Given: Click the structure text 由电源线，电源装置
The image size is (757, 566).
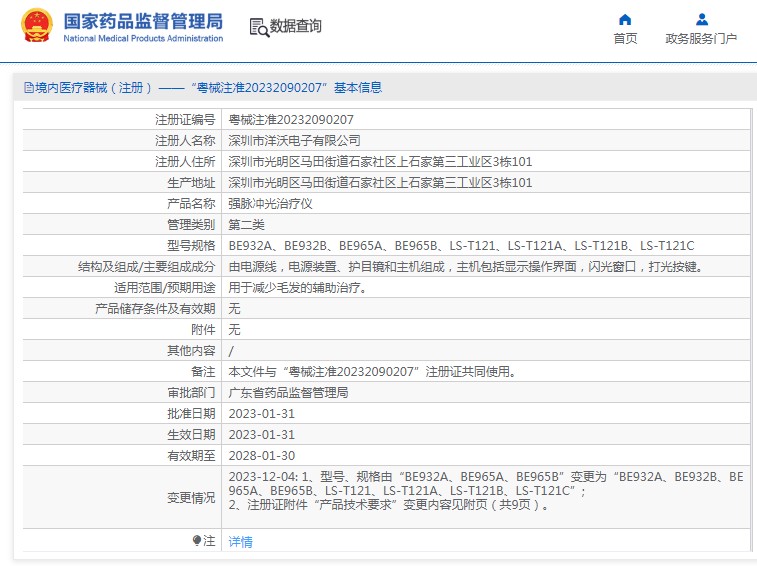Looking at the screenshot, I should pos(465,267).
